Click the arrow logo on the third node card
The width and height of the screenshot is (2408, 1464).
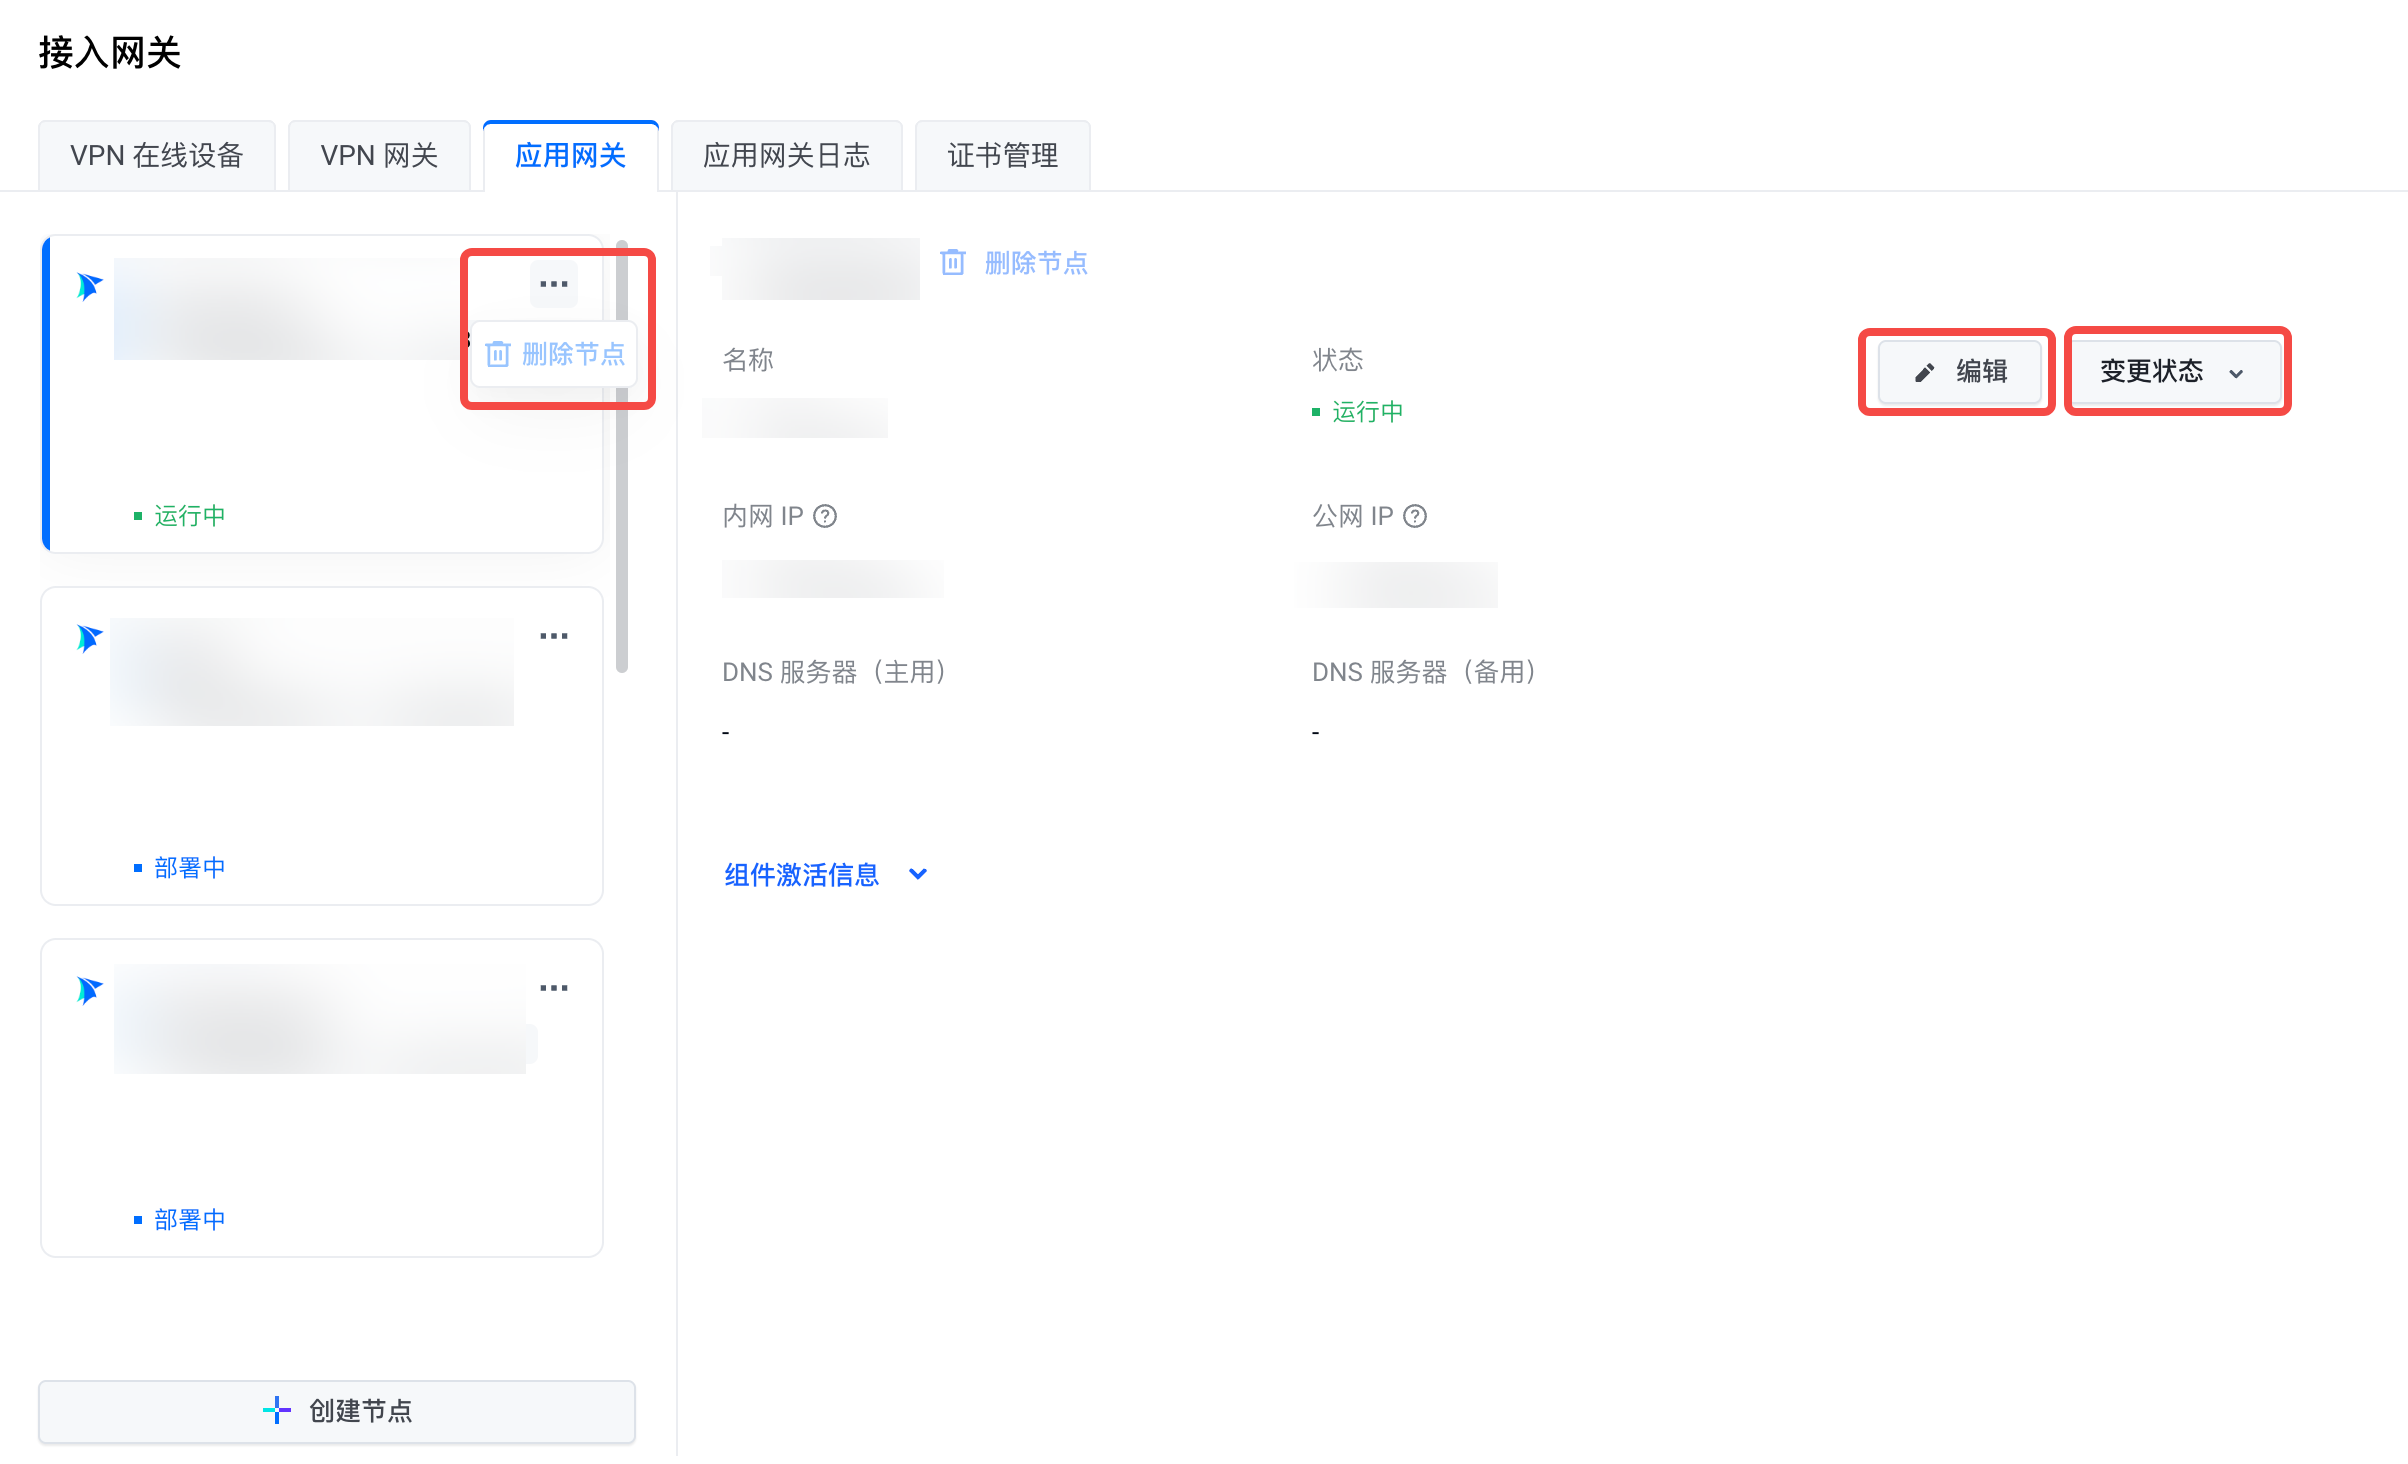[x=89, y=990]
